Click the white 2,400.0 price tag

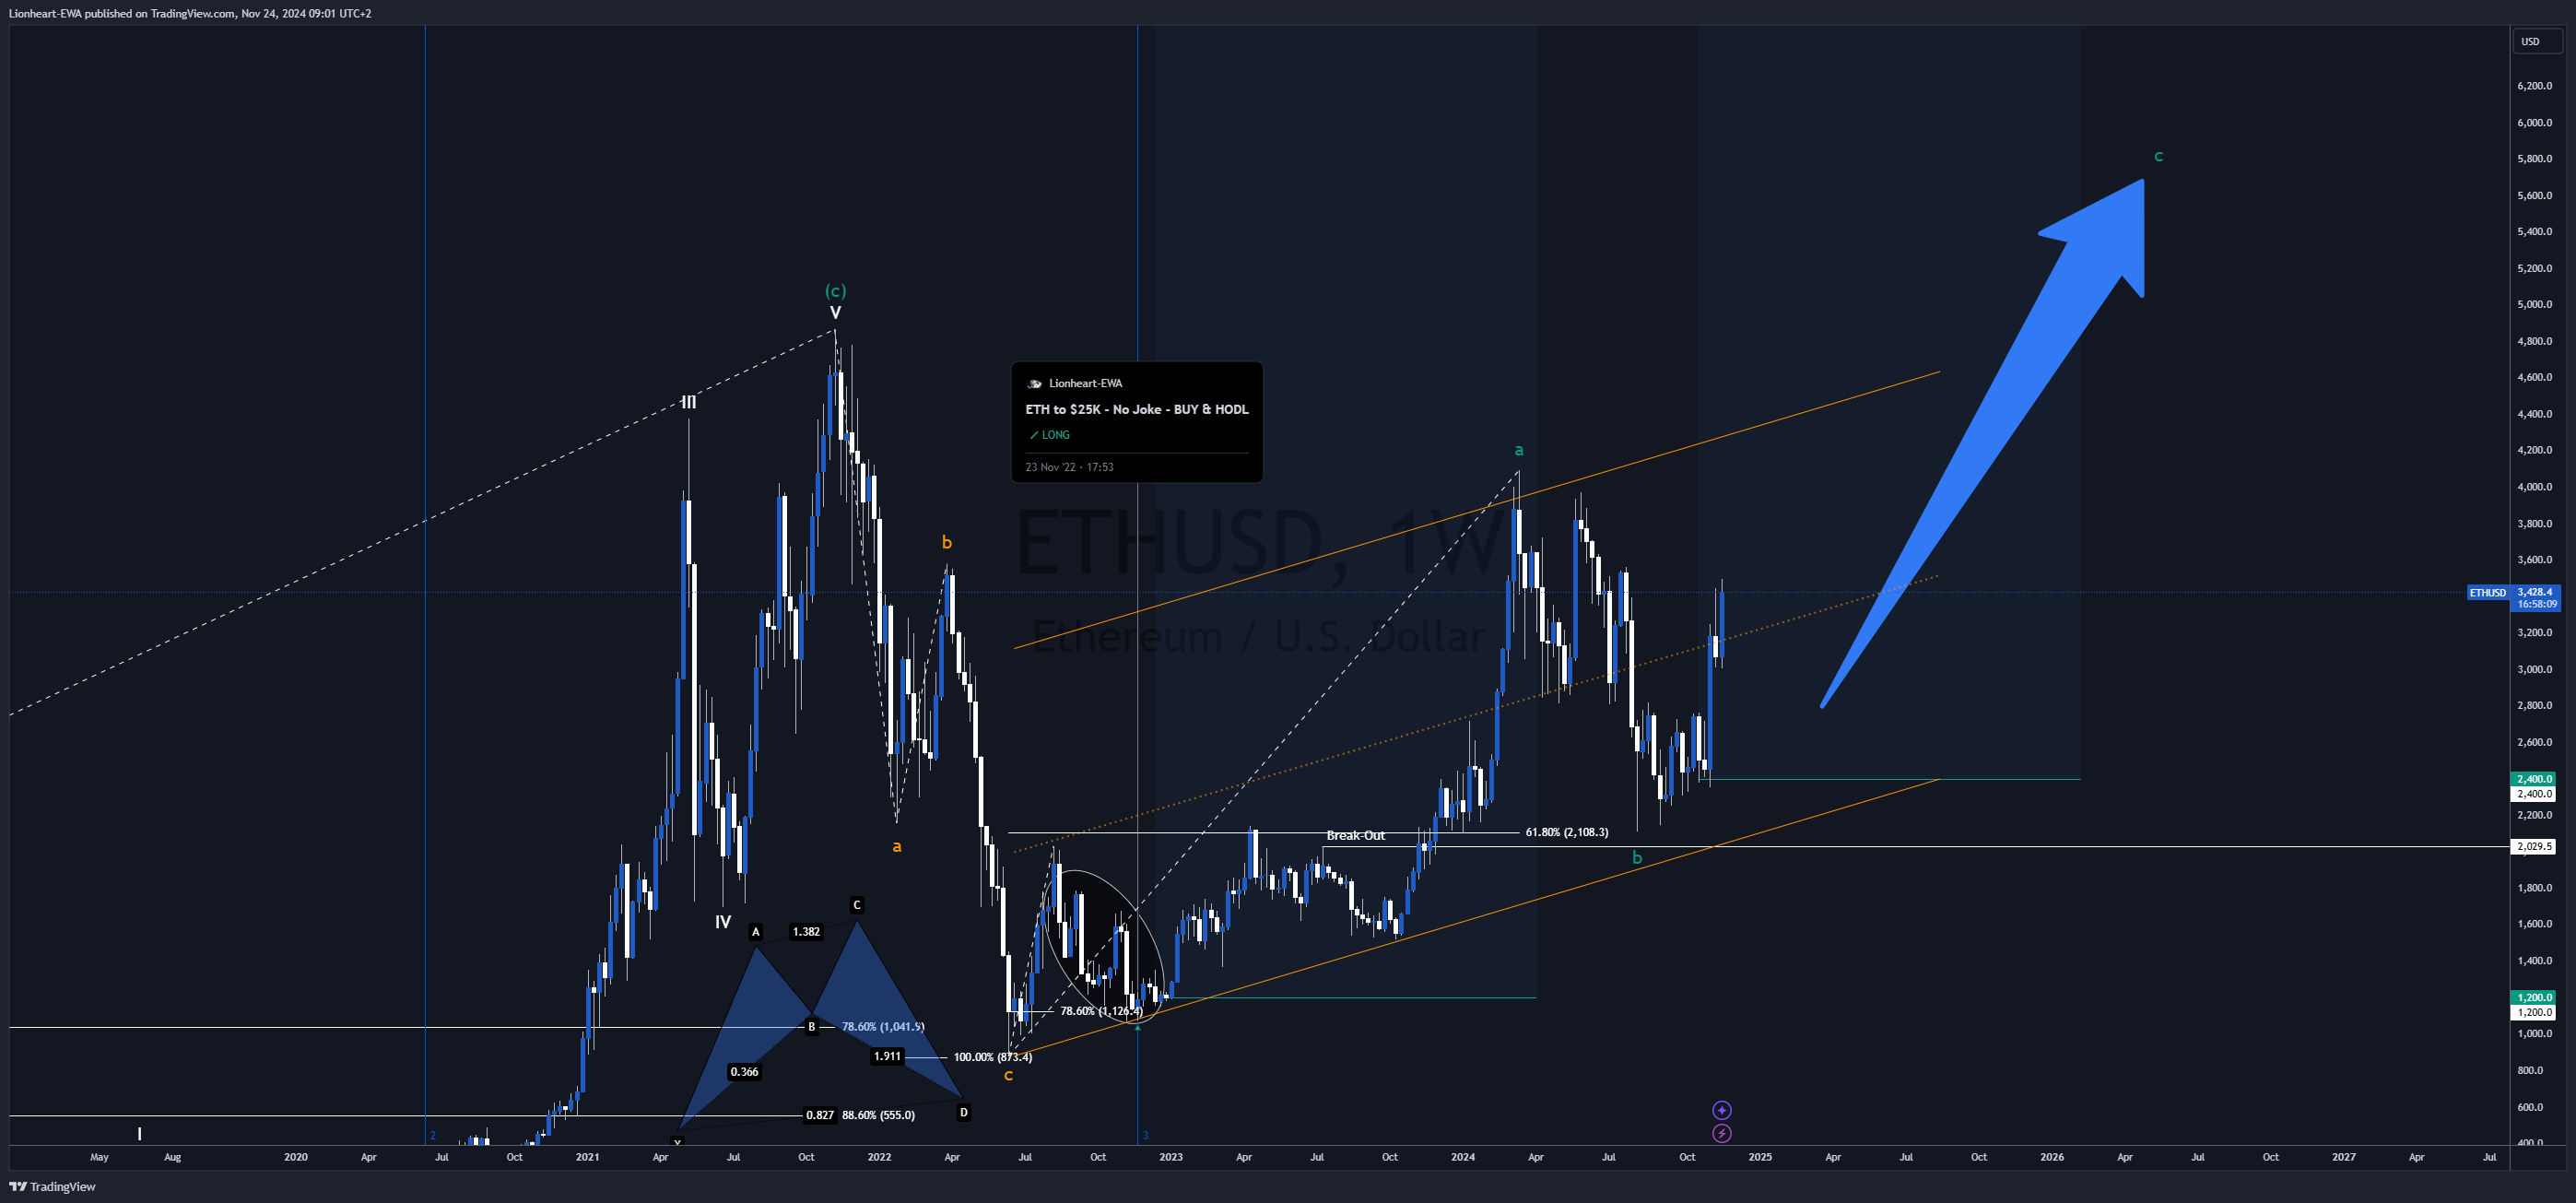pos(2534,793)
